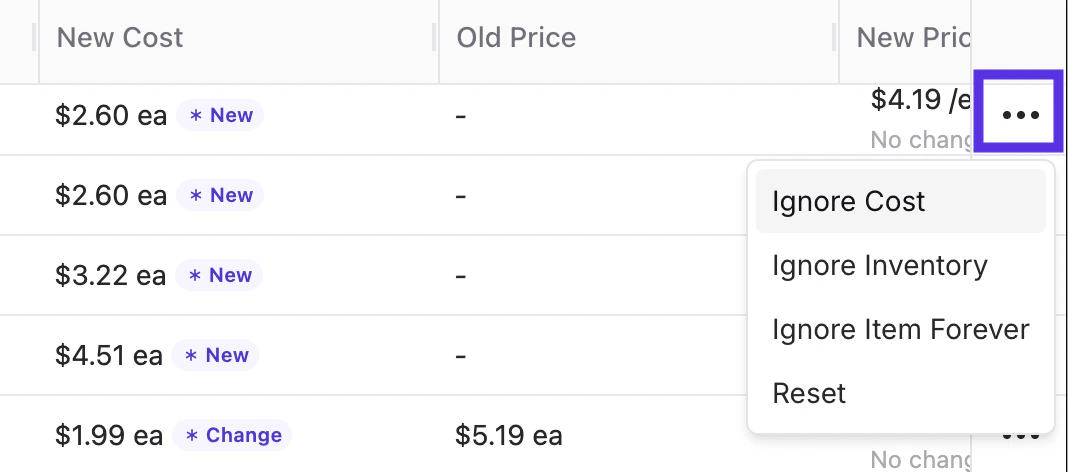Select Ignore Cost from the menu

click(x=849, y=201)
